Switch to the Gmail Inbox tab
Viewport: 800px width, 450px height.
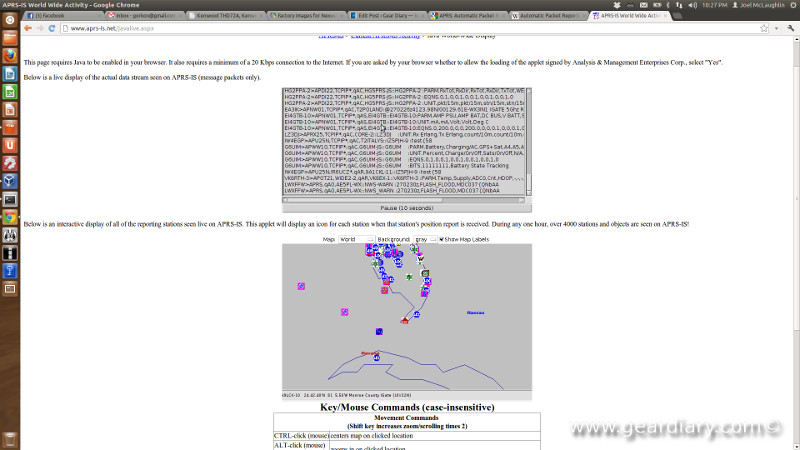(x=144, y=16)
